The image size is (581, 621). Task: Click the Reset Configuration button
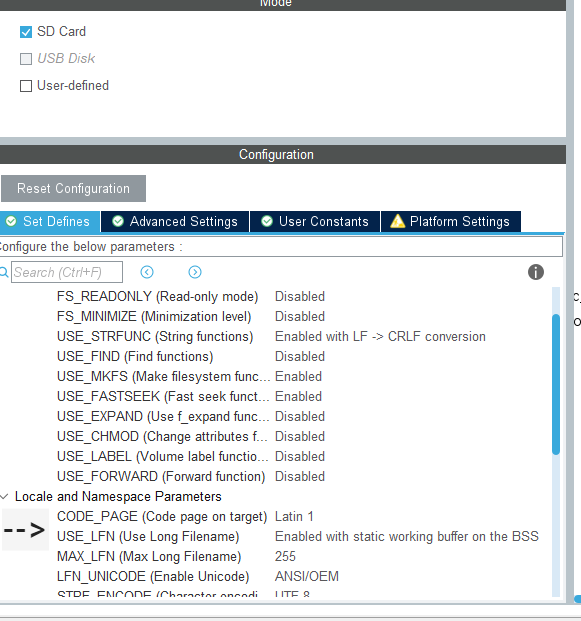click(73, 189)
